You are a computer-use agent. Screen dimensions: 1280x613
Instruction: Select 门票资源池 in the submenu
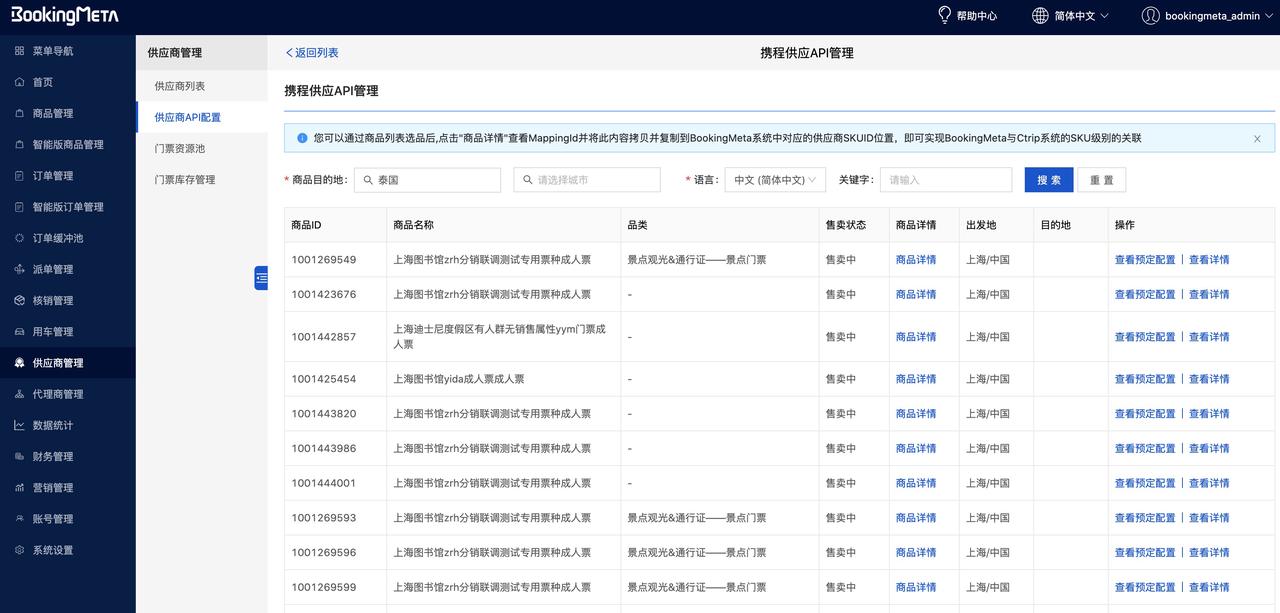point(180,148)
